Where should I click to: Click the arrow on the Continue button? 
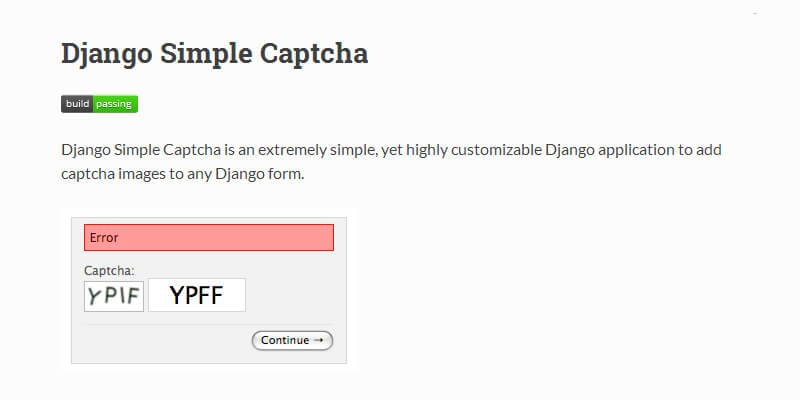[319, 340]
